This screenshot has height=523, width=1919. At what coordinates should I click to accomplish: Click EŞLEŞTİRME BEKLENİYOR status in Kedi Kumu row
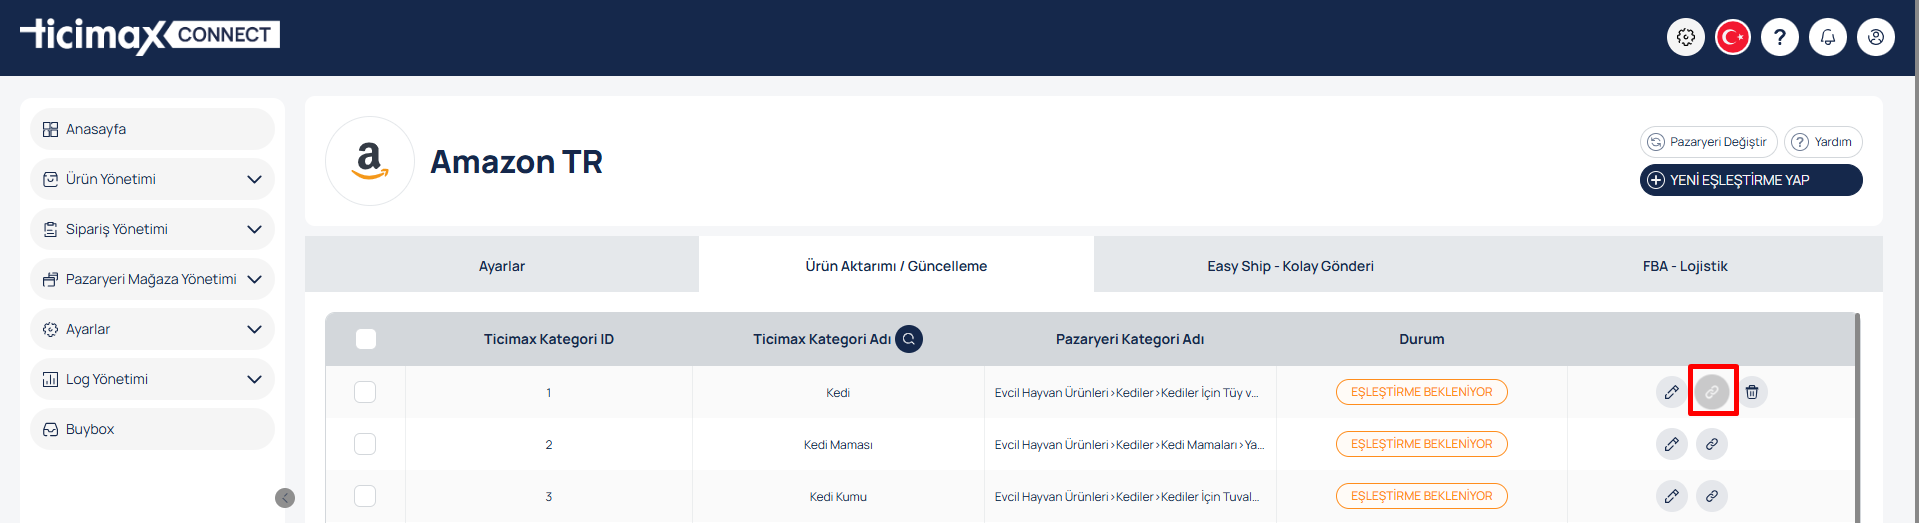pos(1422,496)
